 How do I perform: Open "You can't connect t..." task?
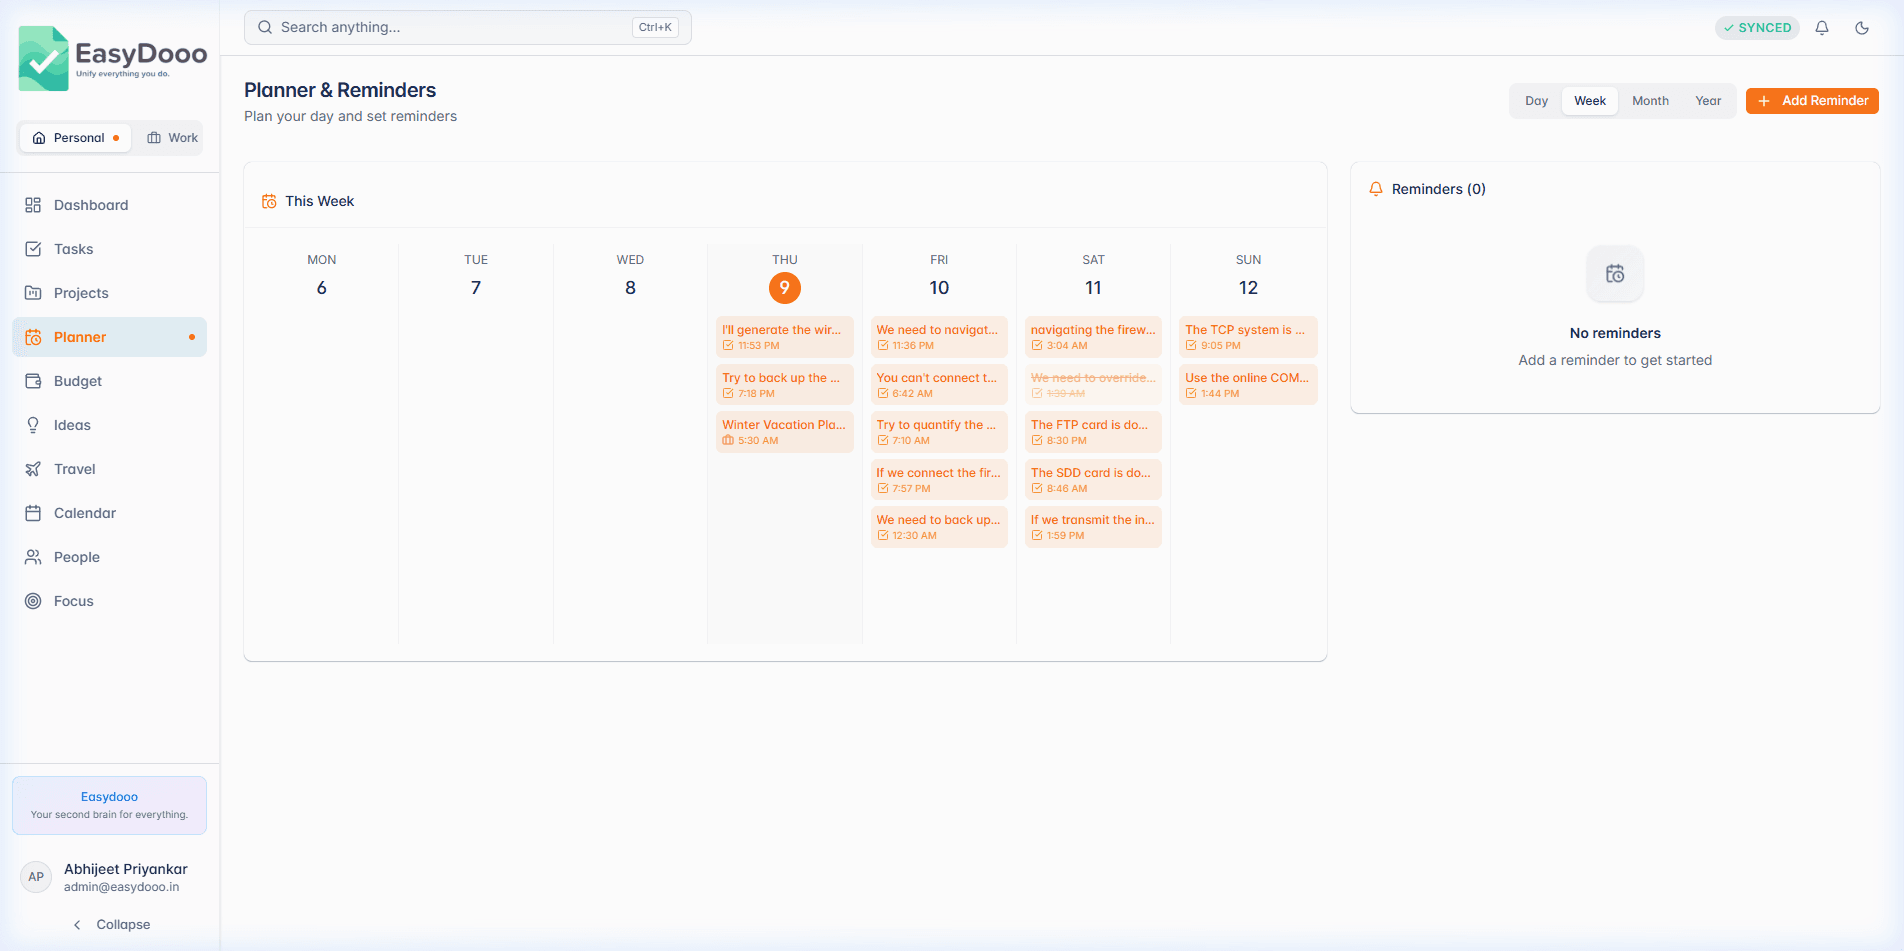[x=939, y=385]
